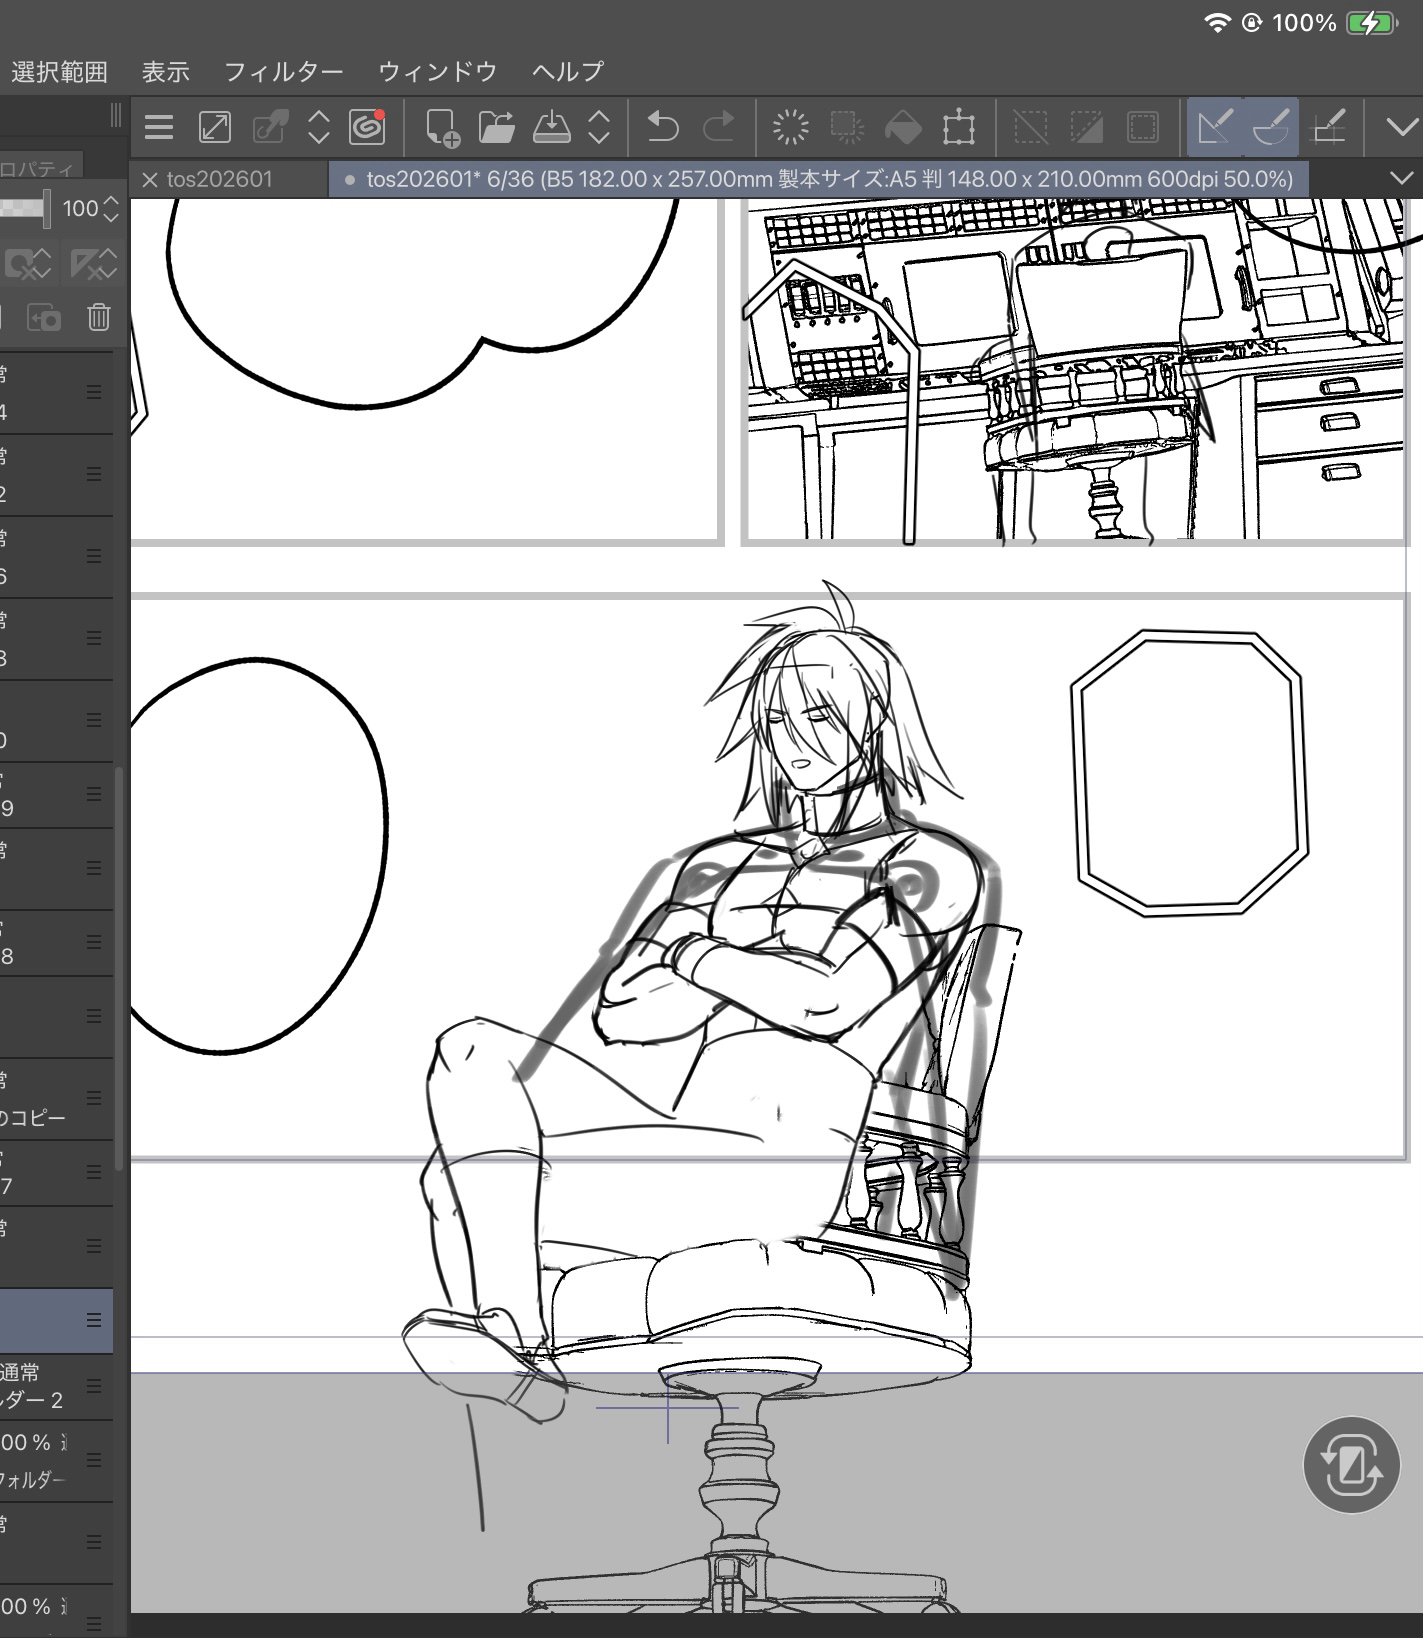Click the Open file folder icon
This screenshot has height=1638, width=1423.
496,127
